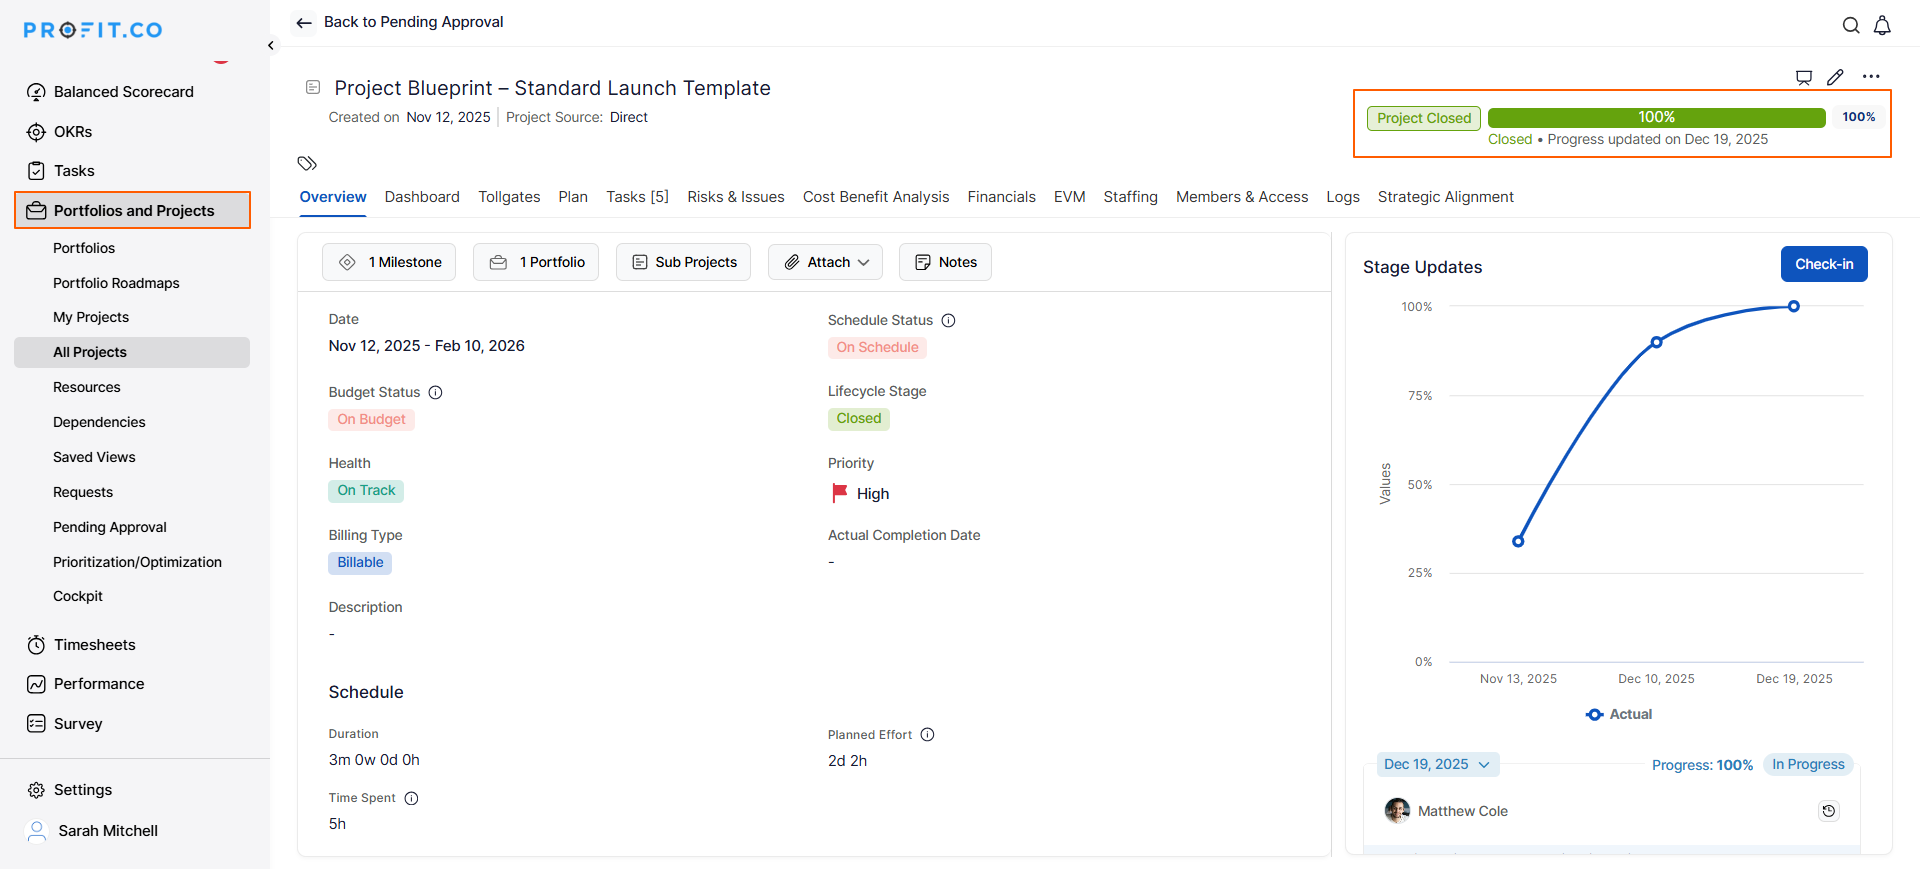Switch to the Tollgates tab
This screenshot has width=1920, height=869.
pos(509,197)
